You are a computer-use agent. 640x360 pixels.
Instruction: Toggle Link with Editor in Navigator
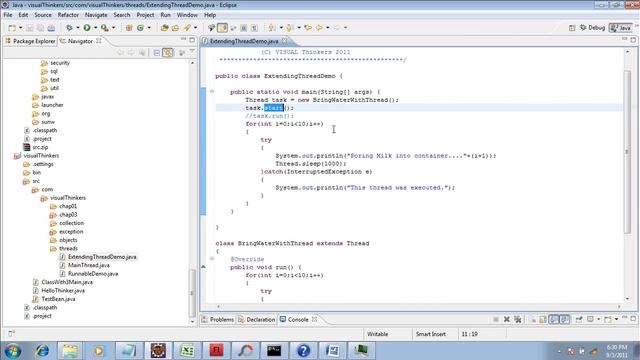click(x=168, y=53)
